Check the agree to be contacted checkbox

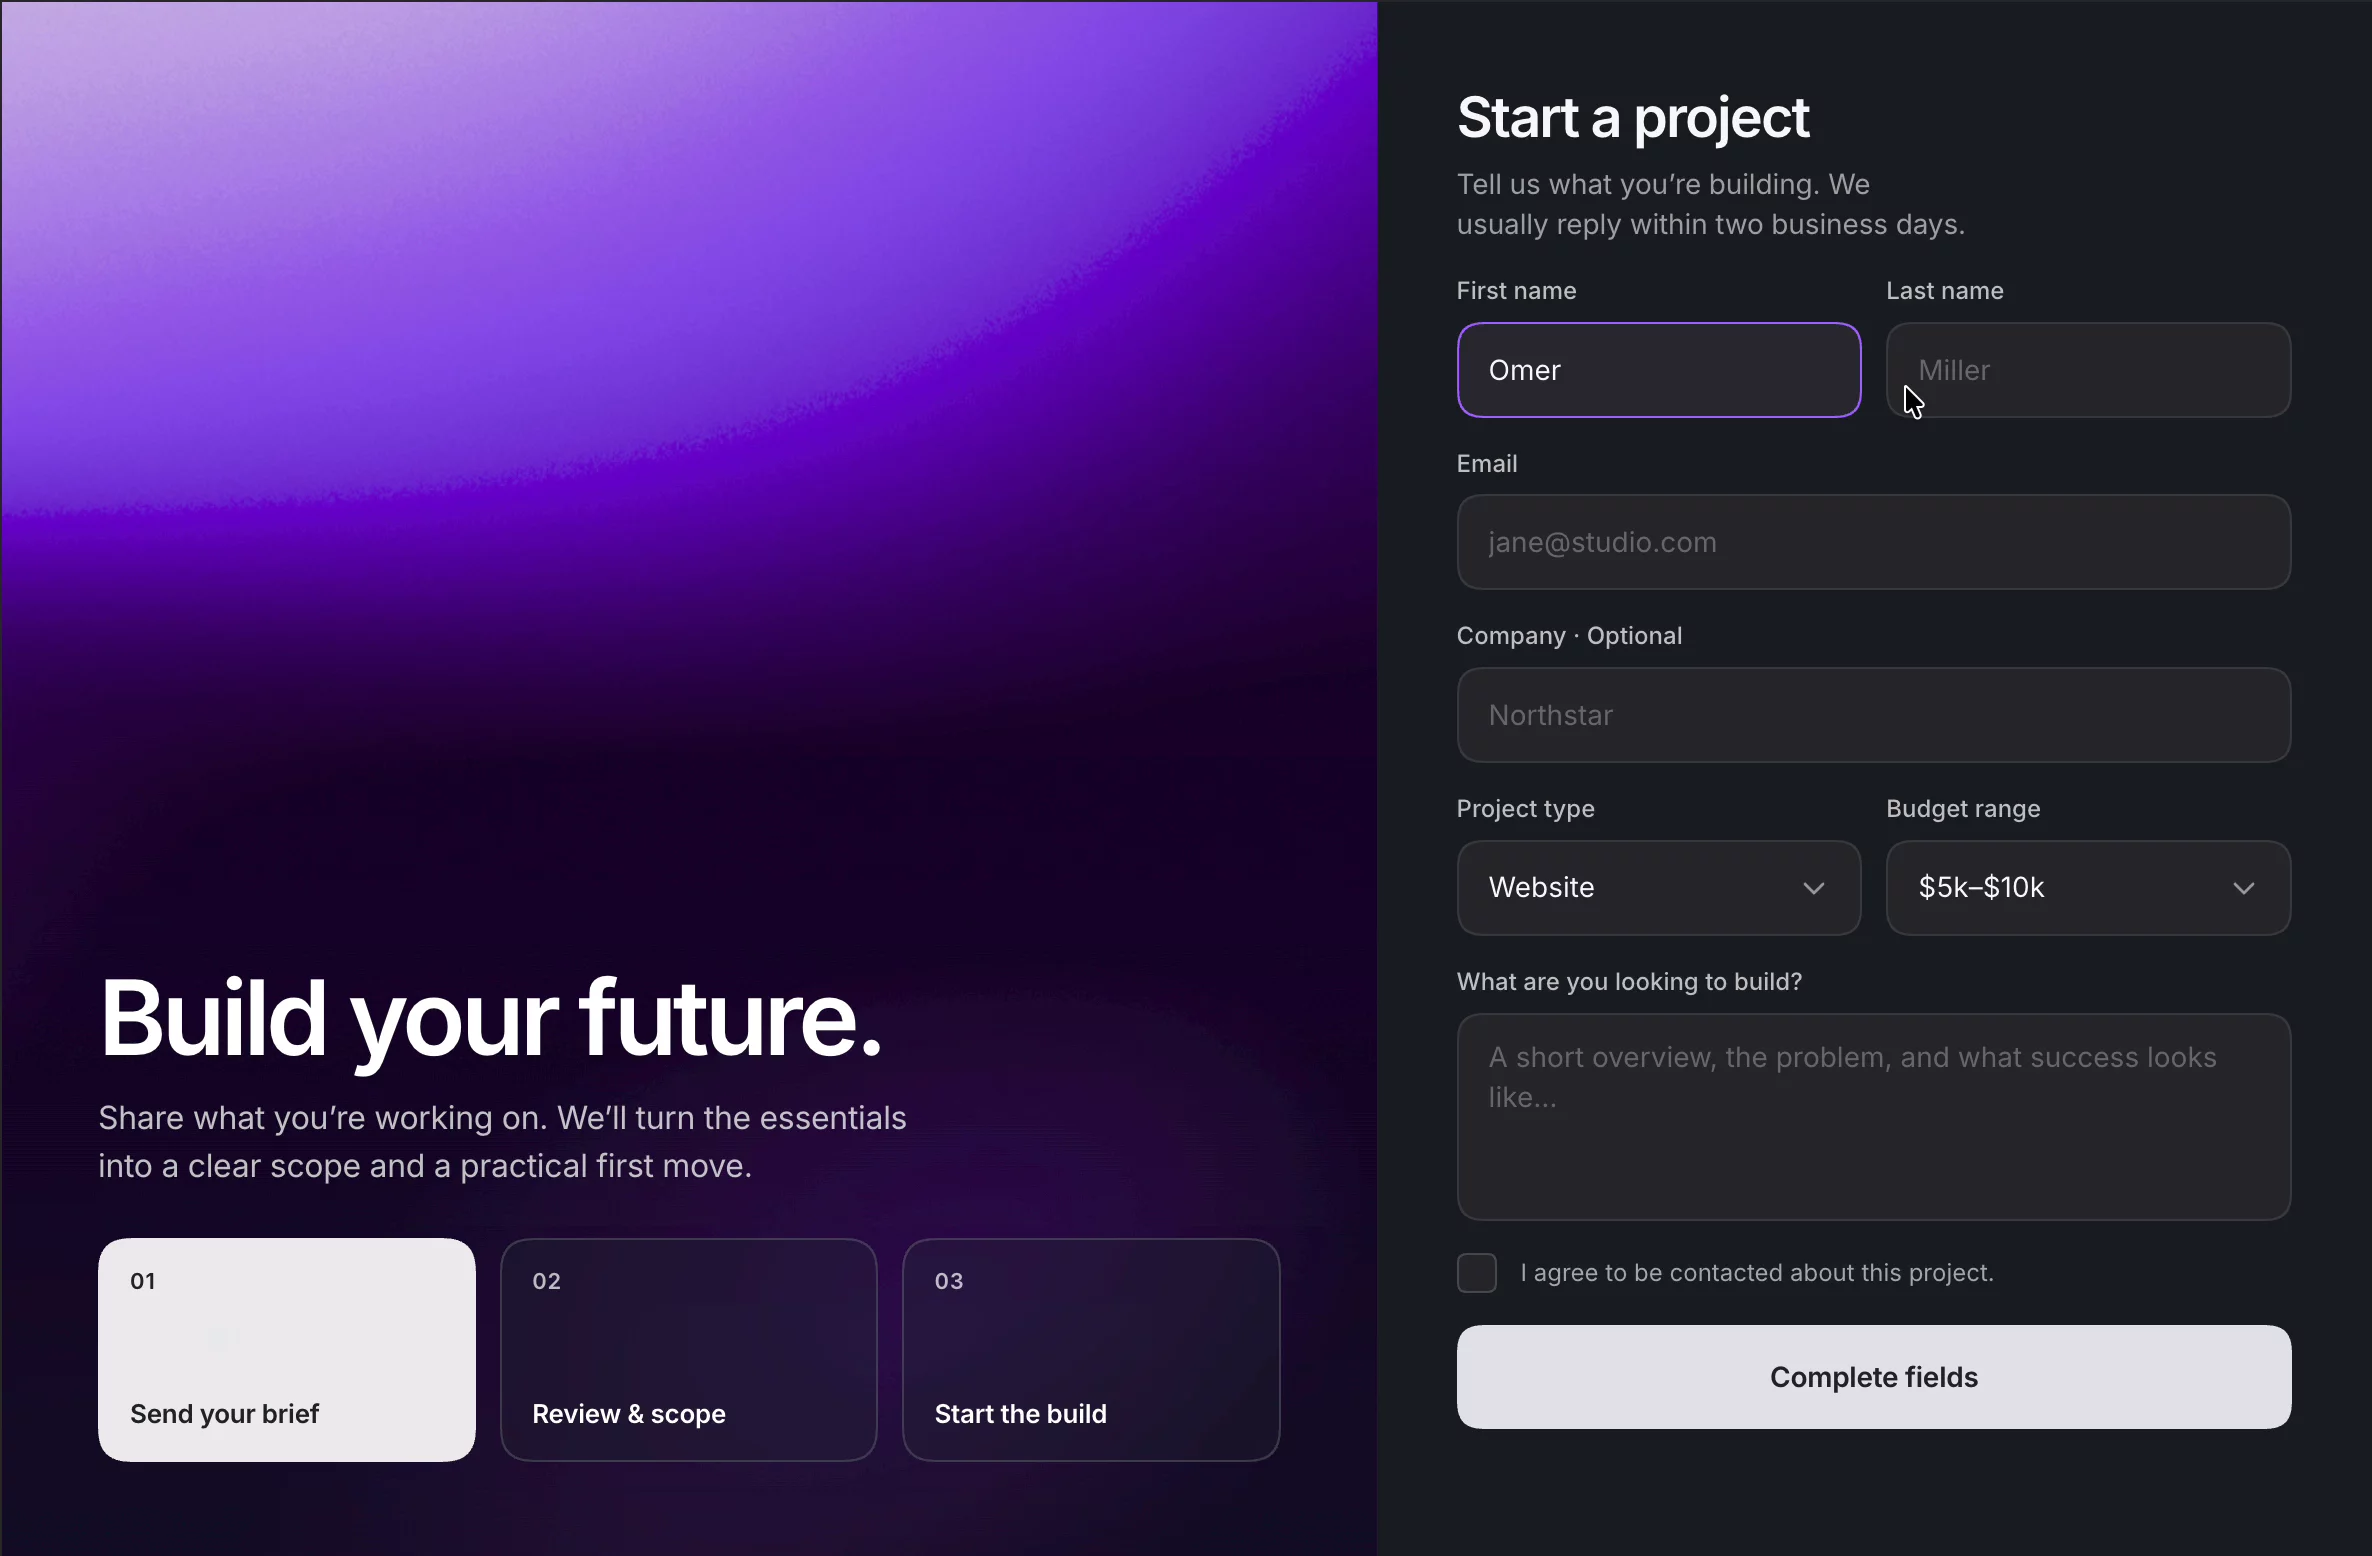pos(1476,1273)
